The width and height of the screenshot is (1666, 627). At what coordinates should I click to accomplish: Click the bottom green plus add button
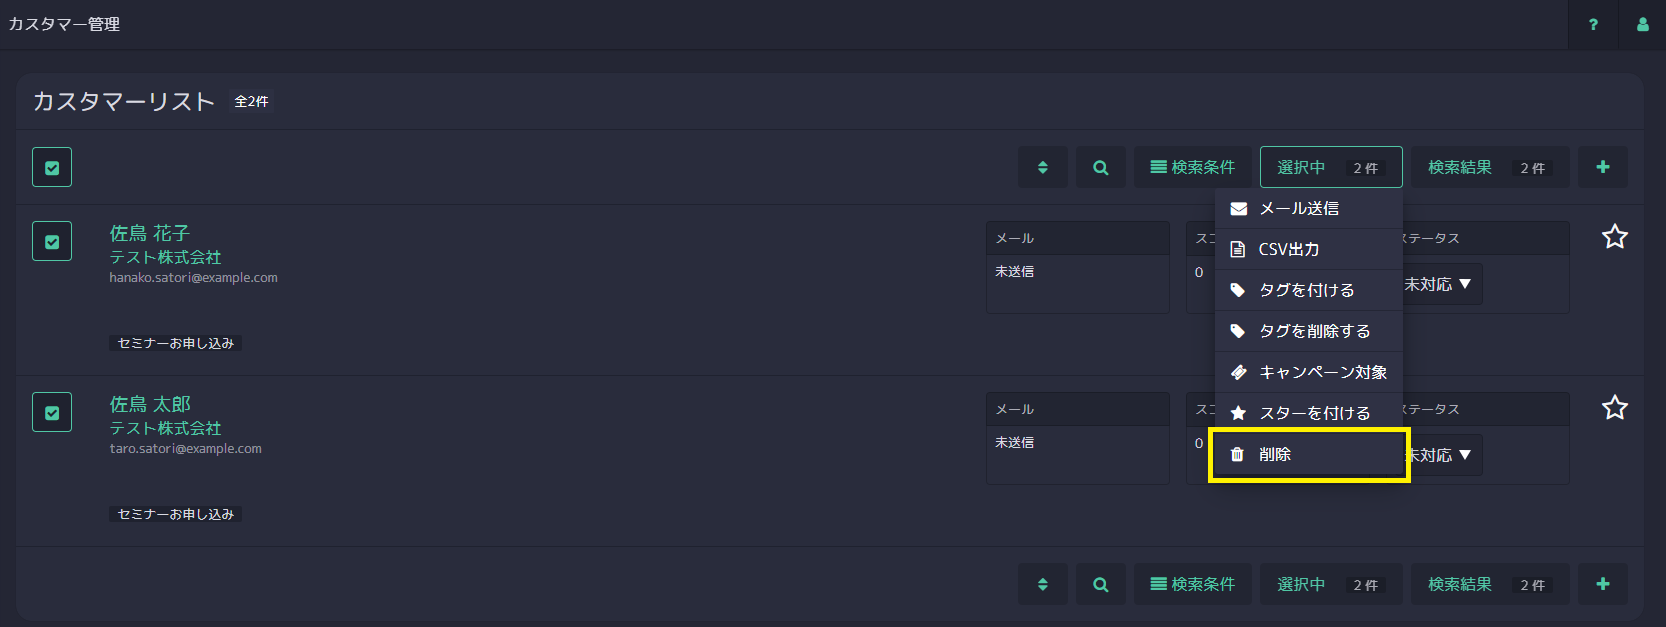(1603, 584)
